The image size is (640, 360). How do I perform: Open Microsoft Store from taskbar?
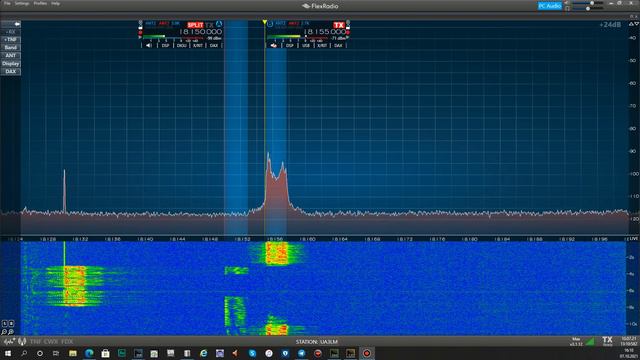tap(105, 353)
